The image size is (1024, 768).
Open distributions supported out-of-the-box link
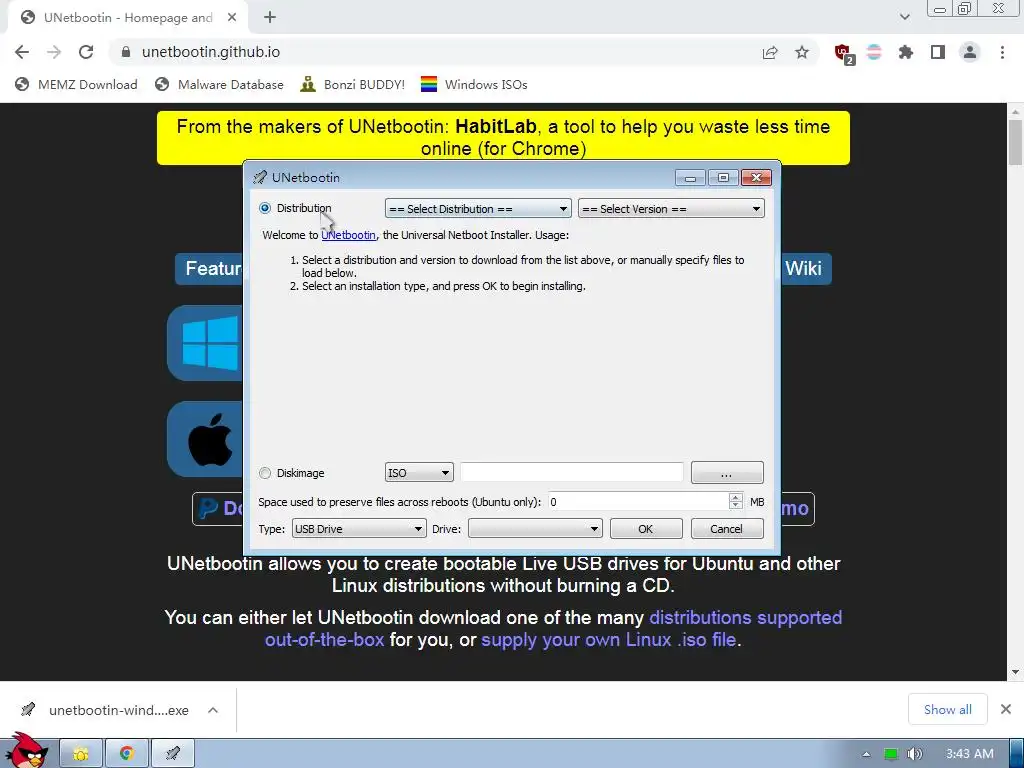click(x=553, y=628)
